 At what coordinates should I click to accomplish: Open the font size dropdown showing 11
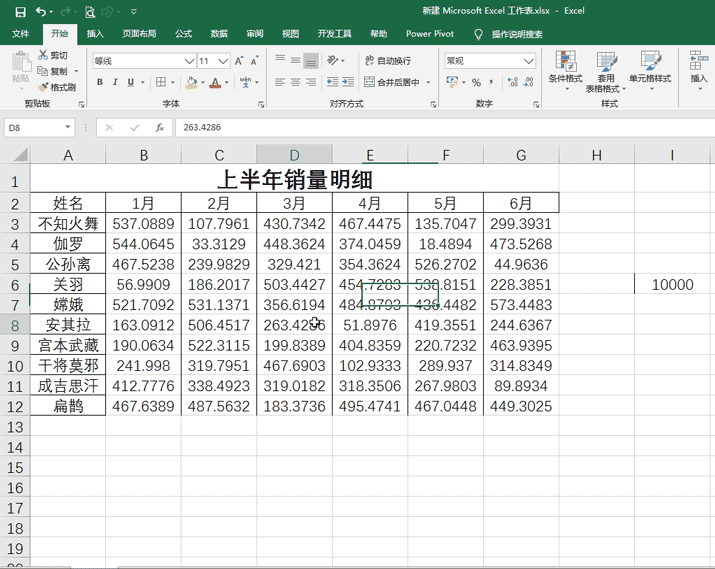click(223, 61)
